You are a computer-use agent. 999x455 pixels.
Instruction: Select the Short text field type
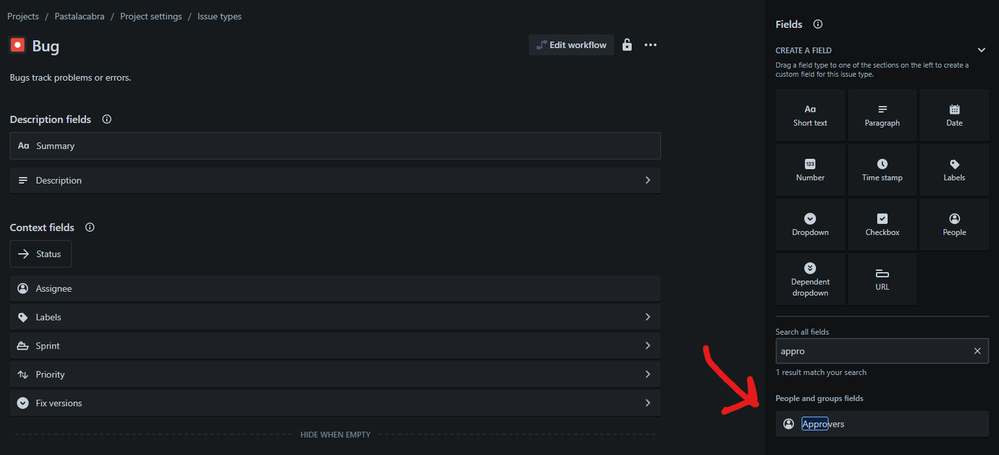810,115
